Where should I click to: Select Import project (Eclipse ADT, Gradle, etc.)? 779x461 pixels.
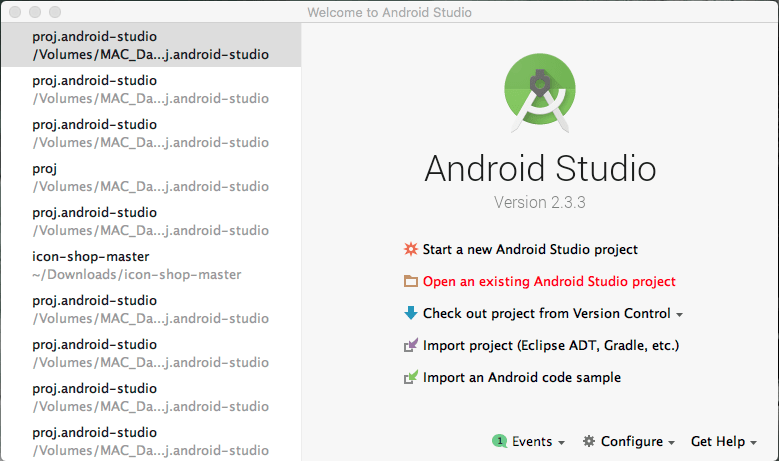551,345
